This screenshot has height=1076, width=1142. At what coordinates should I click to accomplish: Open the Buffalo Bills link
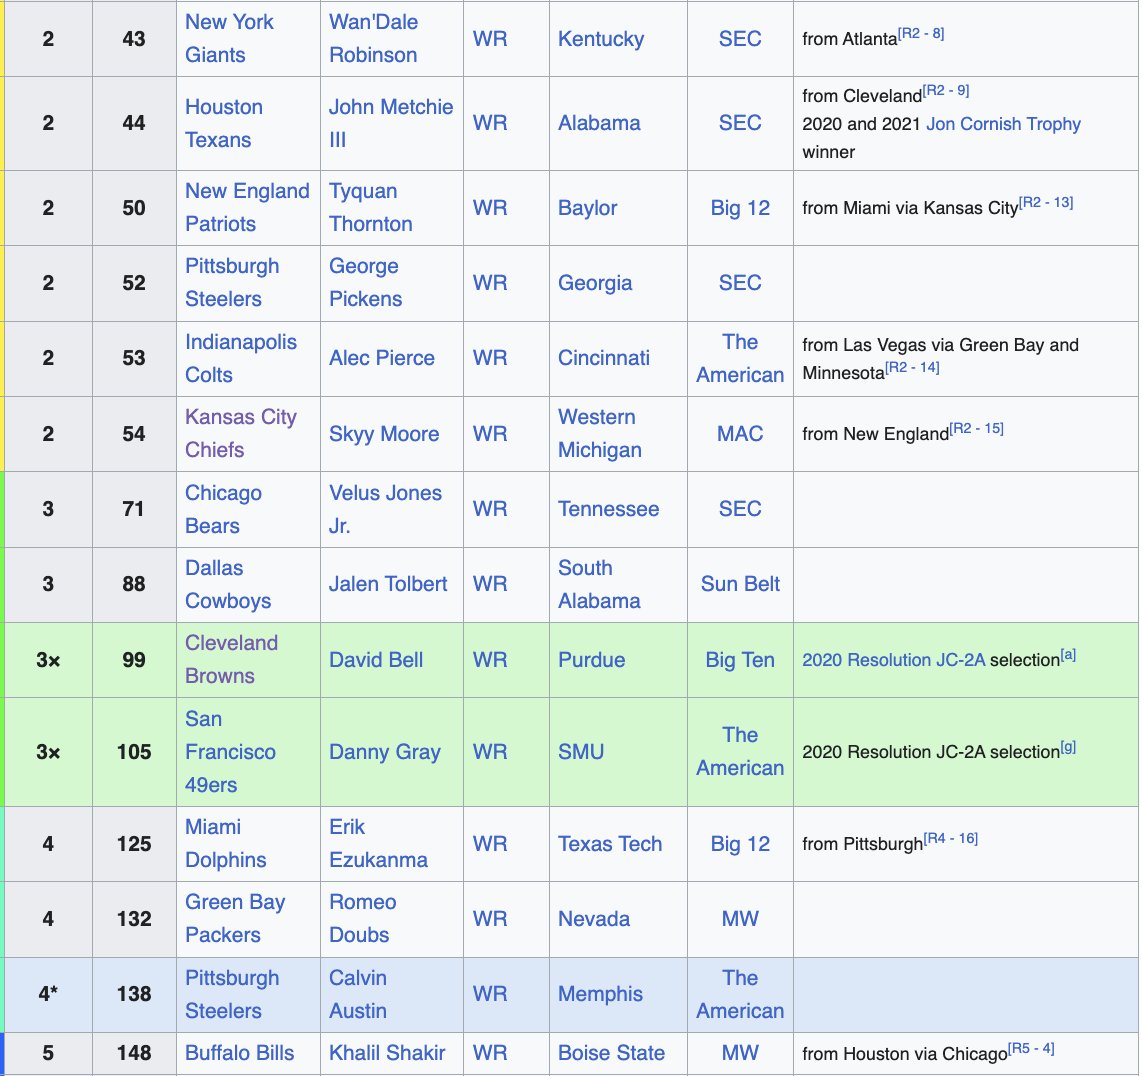click(239, 1053)
